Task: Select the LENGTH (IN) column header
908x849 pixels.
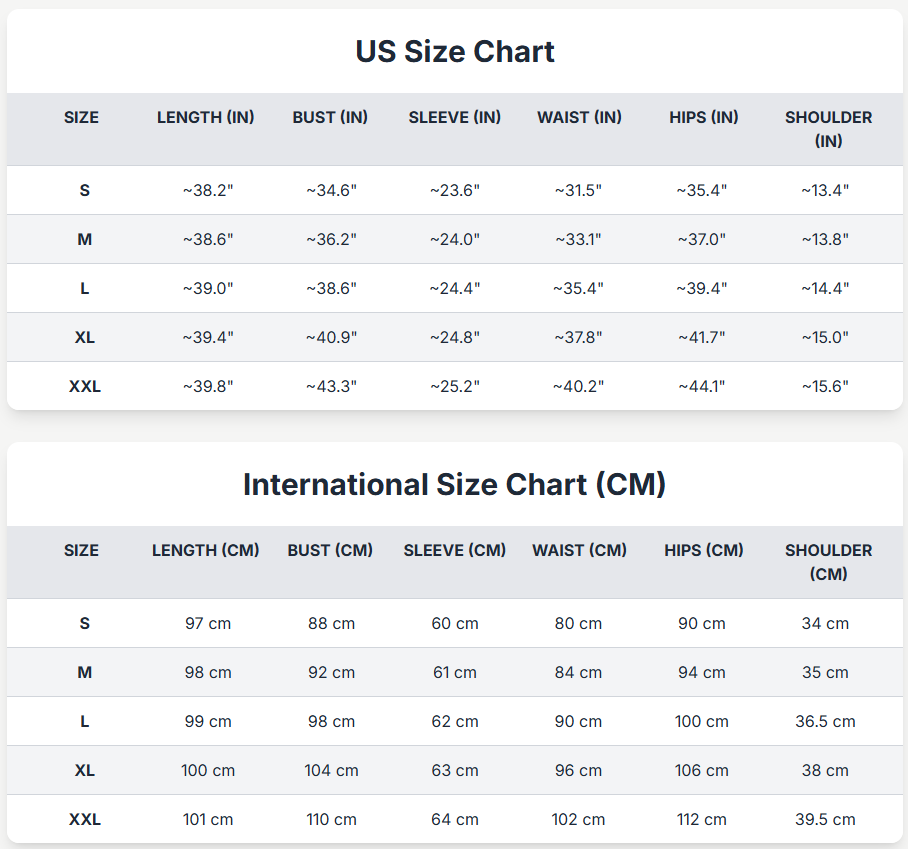Action: tap(206, 118)
